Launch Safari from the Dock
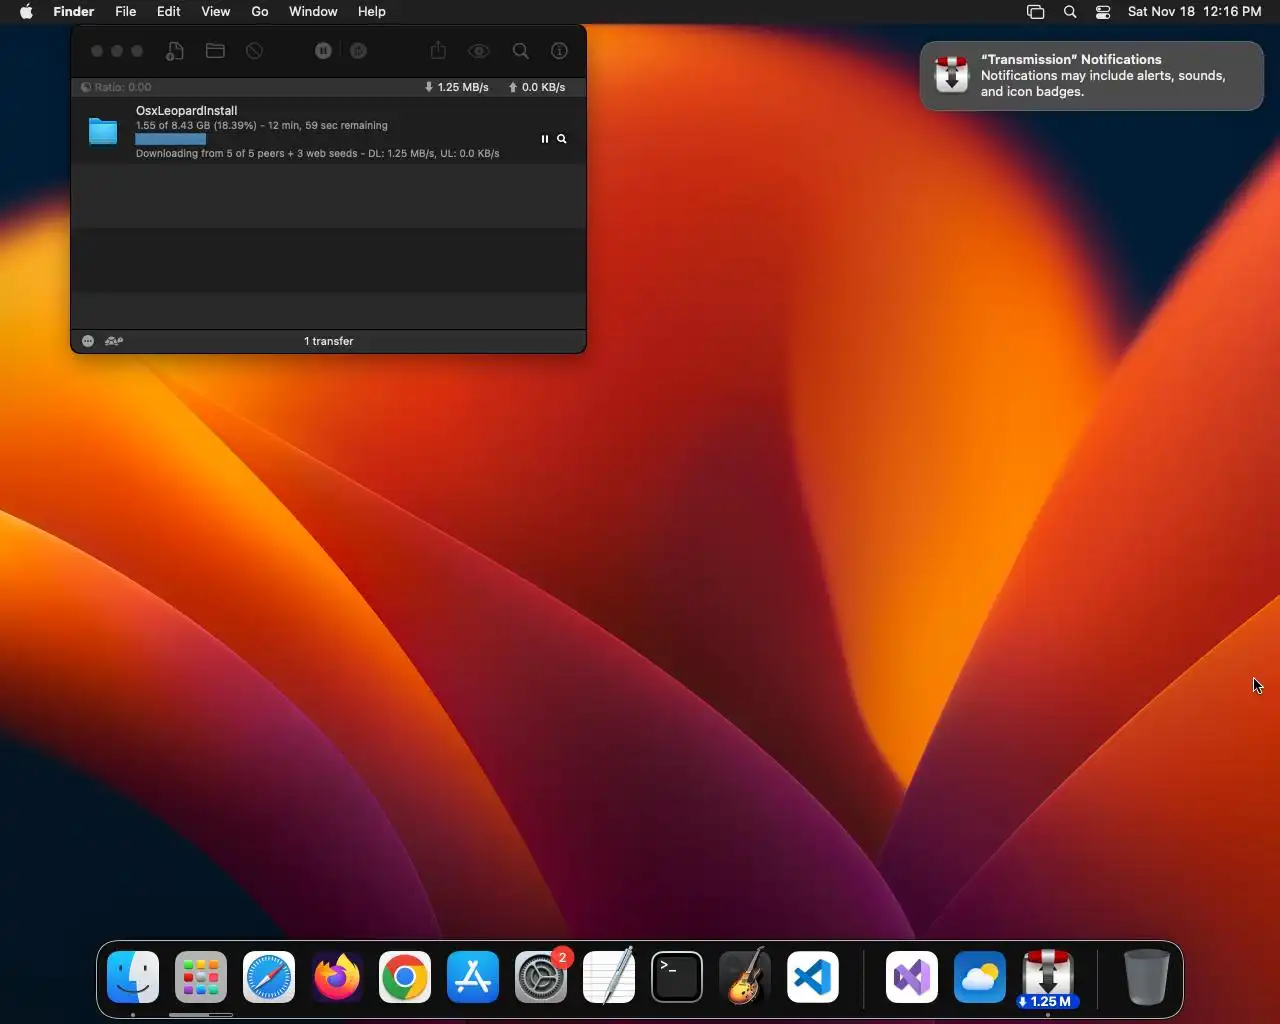This screenshot has height=1024, width=1280. pyautogui.click(x=269, y=977)
